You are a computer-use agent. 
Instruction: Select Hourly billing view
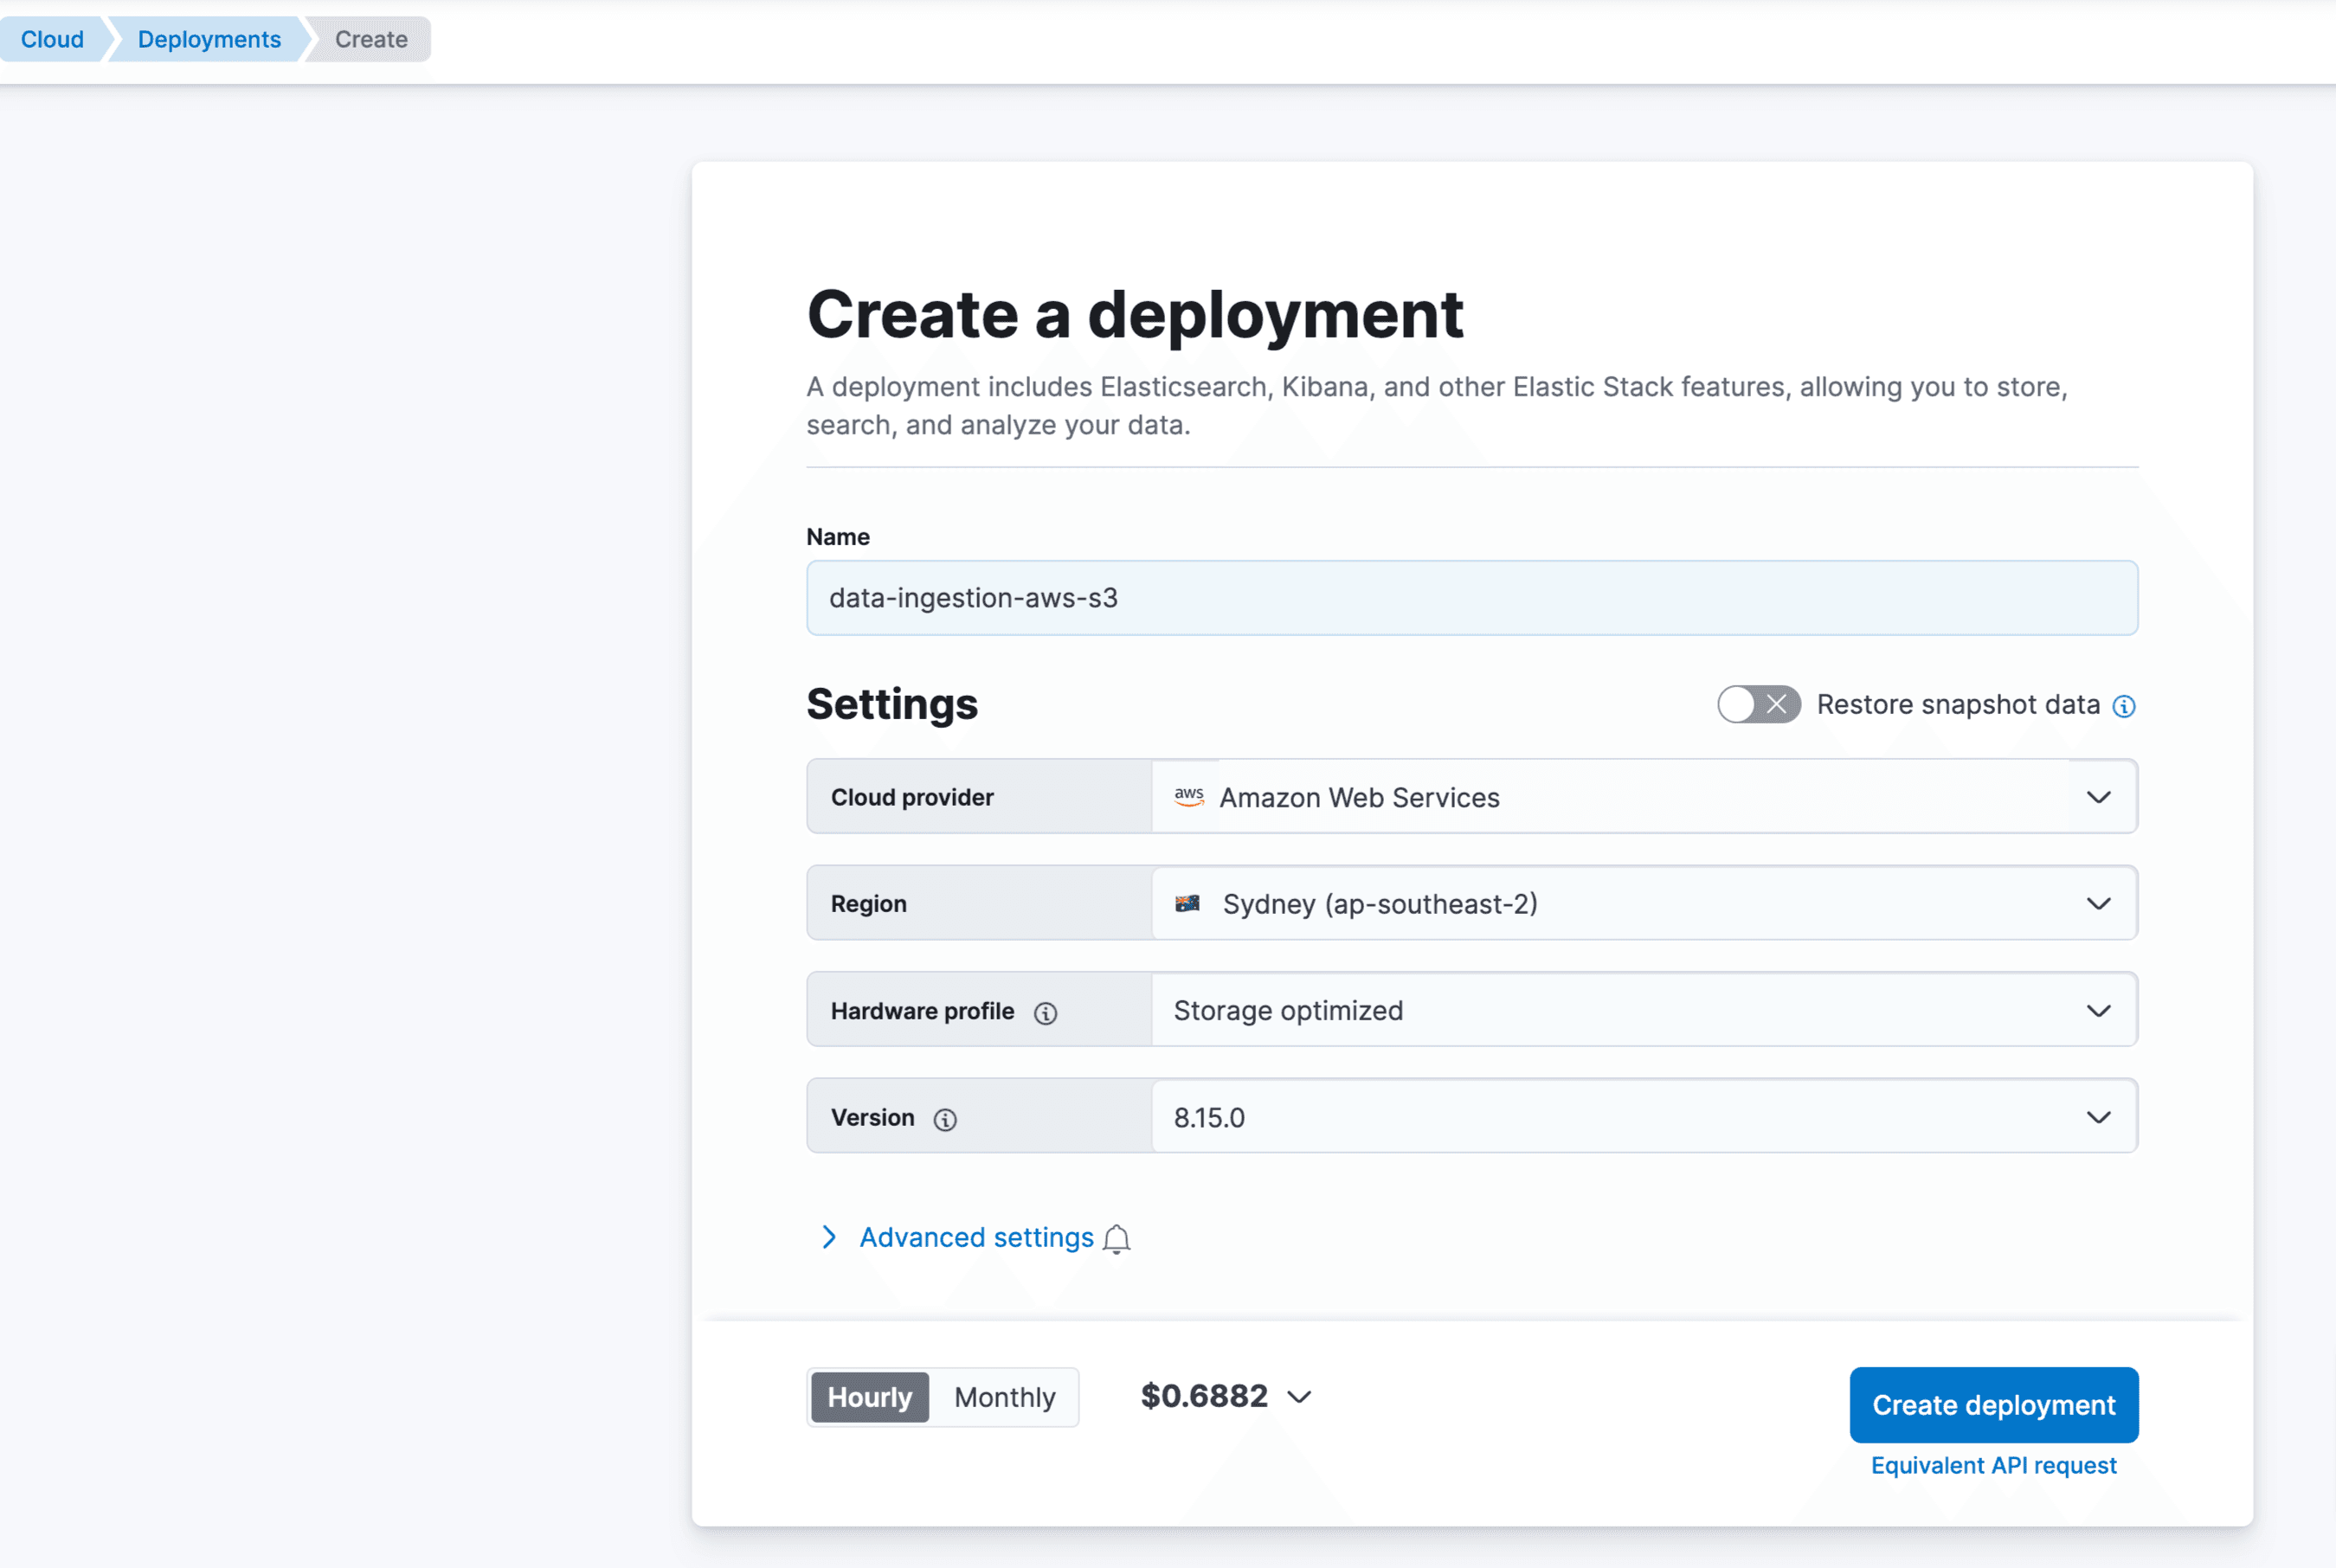(869, 1397)
